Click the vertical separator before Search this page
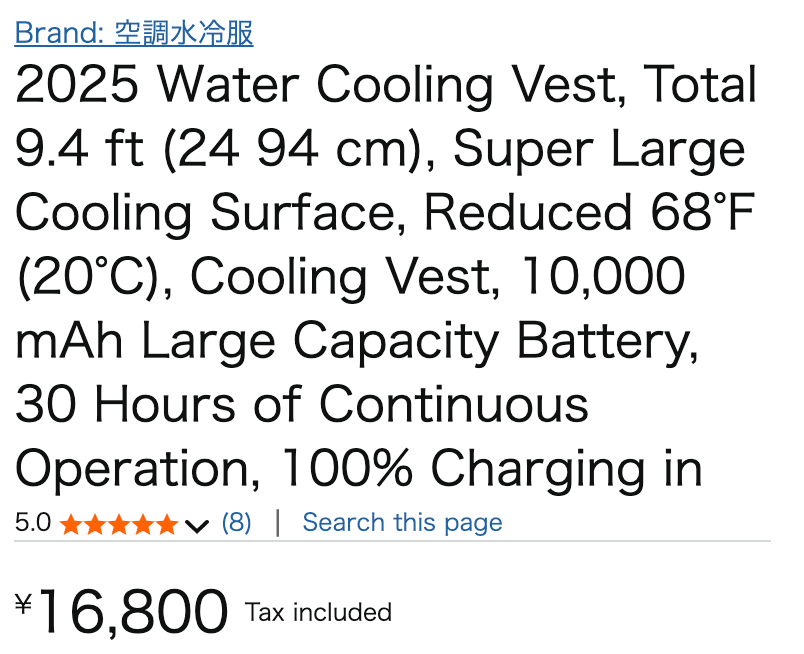 pos(277,523)
